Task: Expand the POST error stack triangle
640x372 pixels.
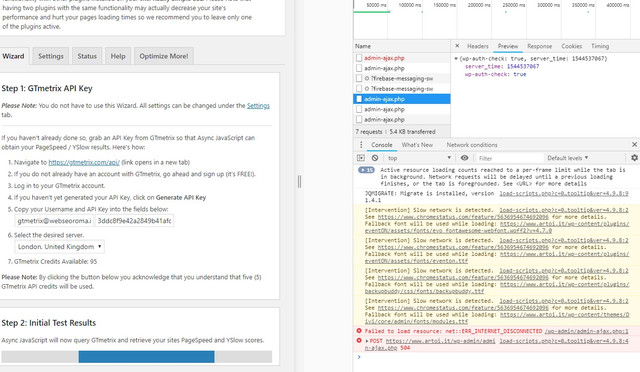Action: pos(367,341)
